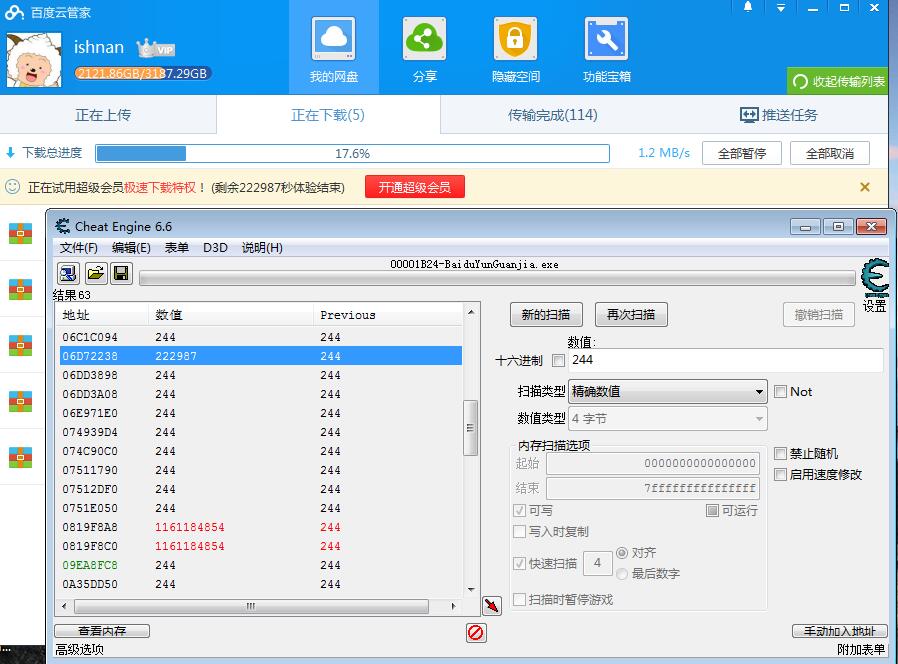This screenshot has height=664, width=898.
Task: Click 全部取消 button
Action: pos(830,153)
